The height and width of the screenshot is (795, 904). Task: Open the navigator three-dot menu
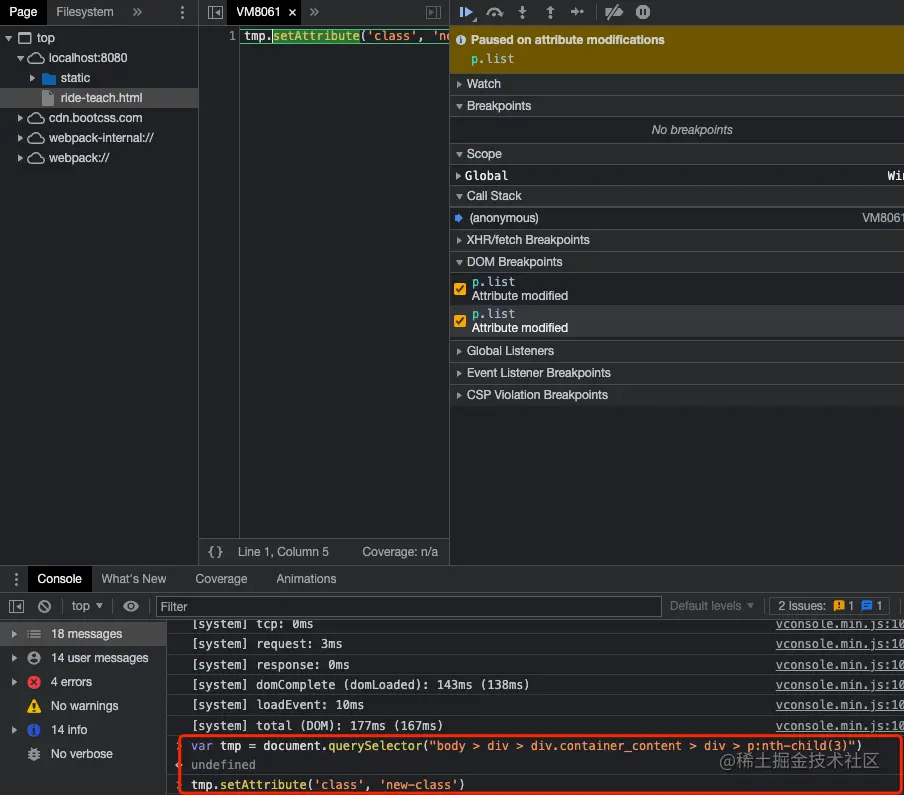click(182, 12)
